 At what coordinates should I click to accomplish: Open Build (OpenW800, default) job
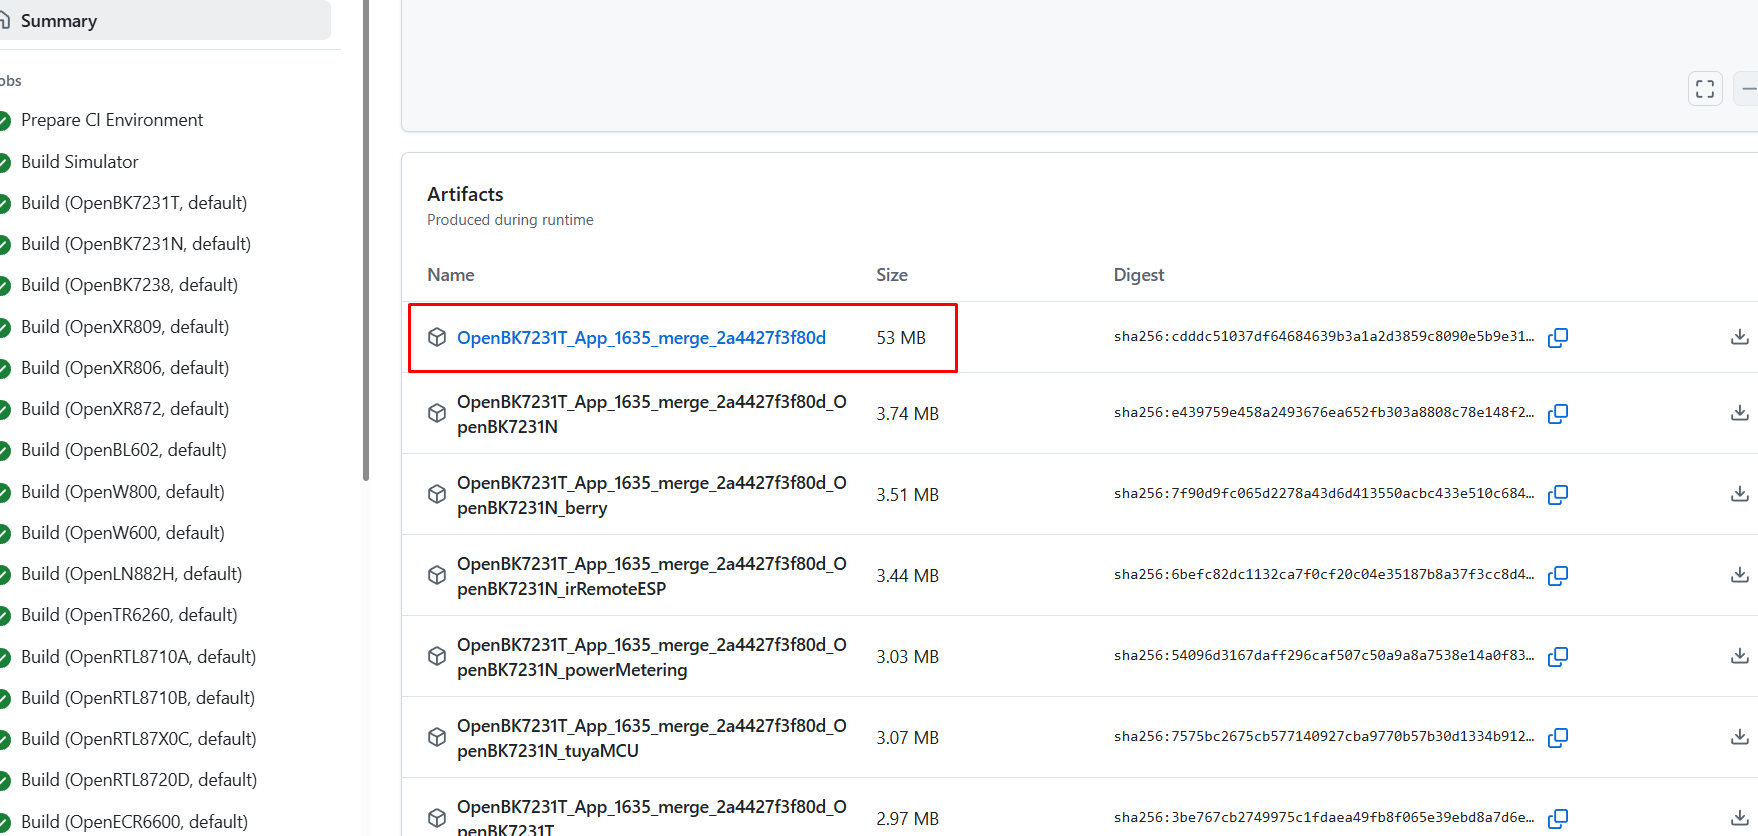point(123,492)
